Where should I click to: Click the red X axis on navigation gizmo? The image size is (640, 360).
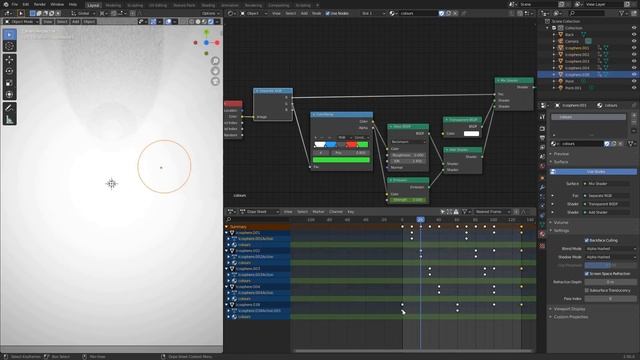(x=217, y=42)
